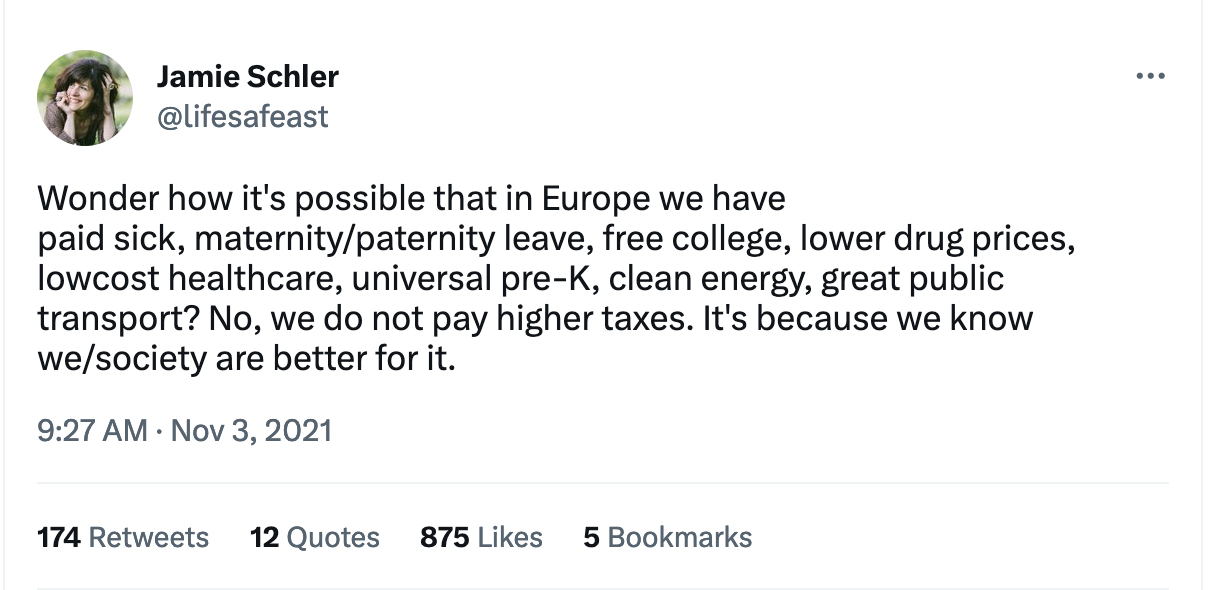Viewport: 1214px width, 590px height.
Task: Click the "we/society are better for it" line
Action: [x=246, y=359]
